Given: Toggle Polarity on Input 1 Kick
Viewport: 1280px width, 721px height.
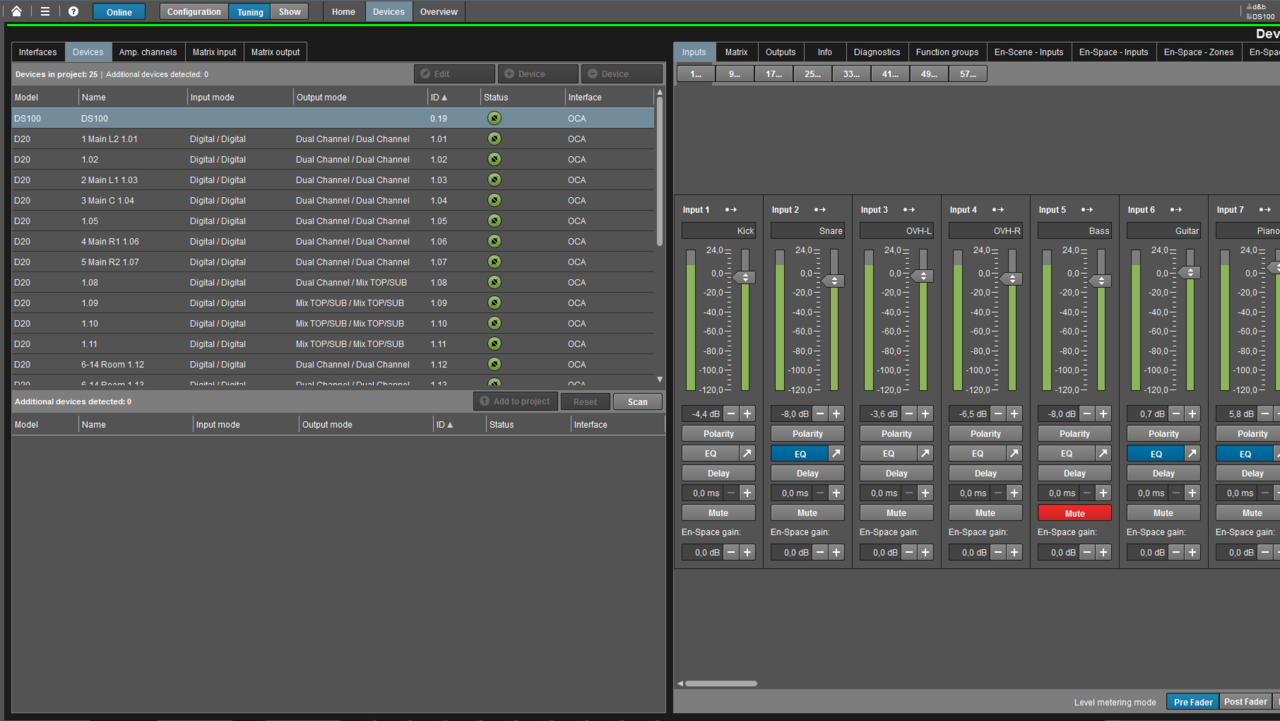Looking at the screenshot, I should point(718,434).
